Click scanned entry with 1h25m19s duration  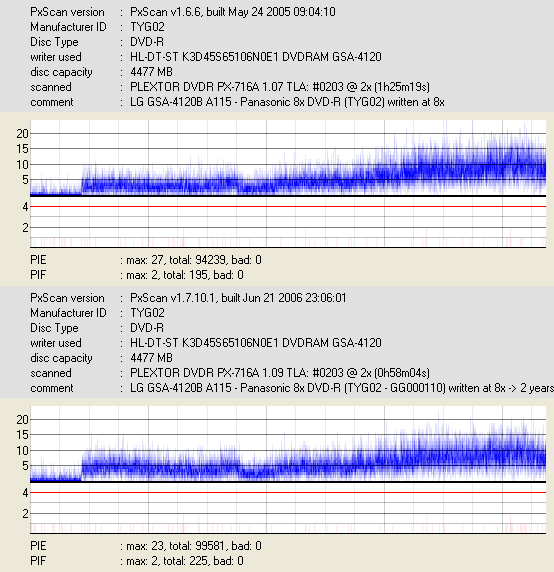280,87
